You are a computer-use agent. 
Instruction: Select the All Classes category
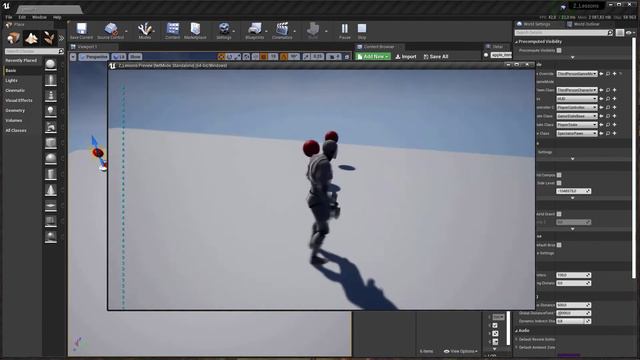click(16, 131)
